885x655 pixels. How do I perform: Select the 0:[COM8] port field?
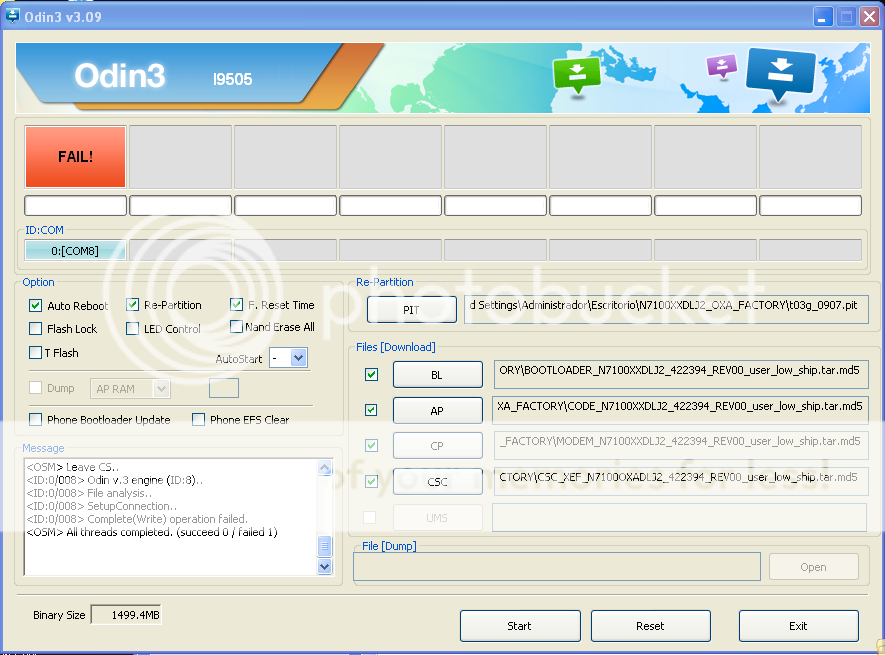[x=75, y=251]
